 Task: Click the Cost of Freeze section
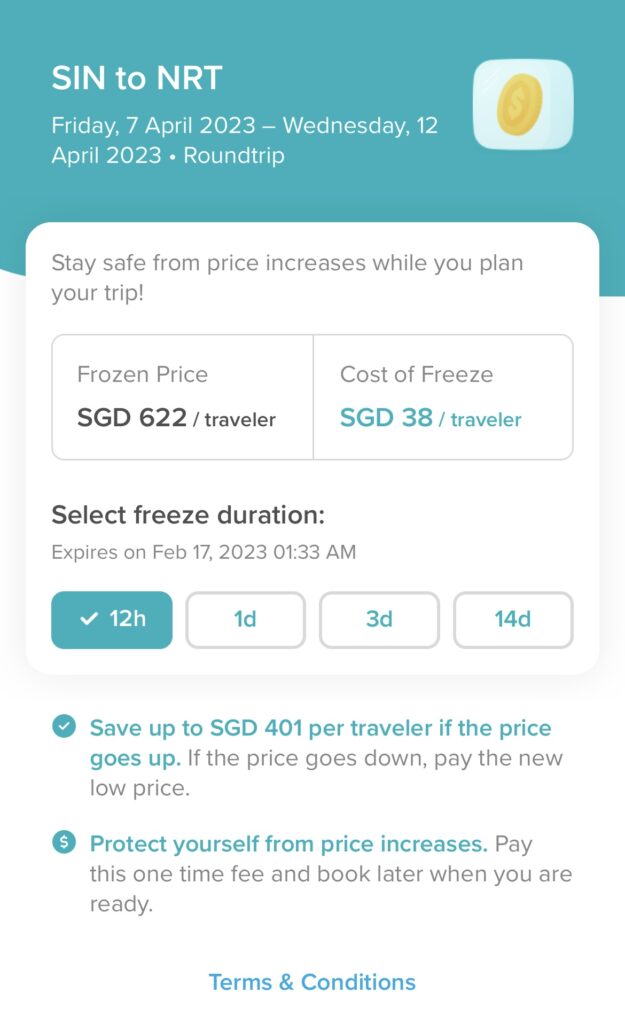(444, 397)
